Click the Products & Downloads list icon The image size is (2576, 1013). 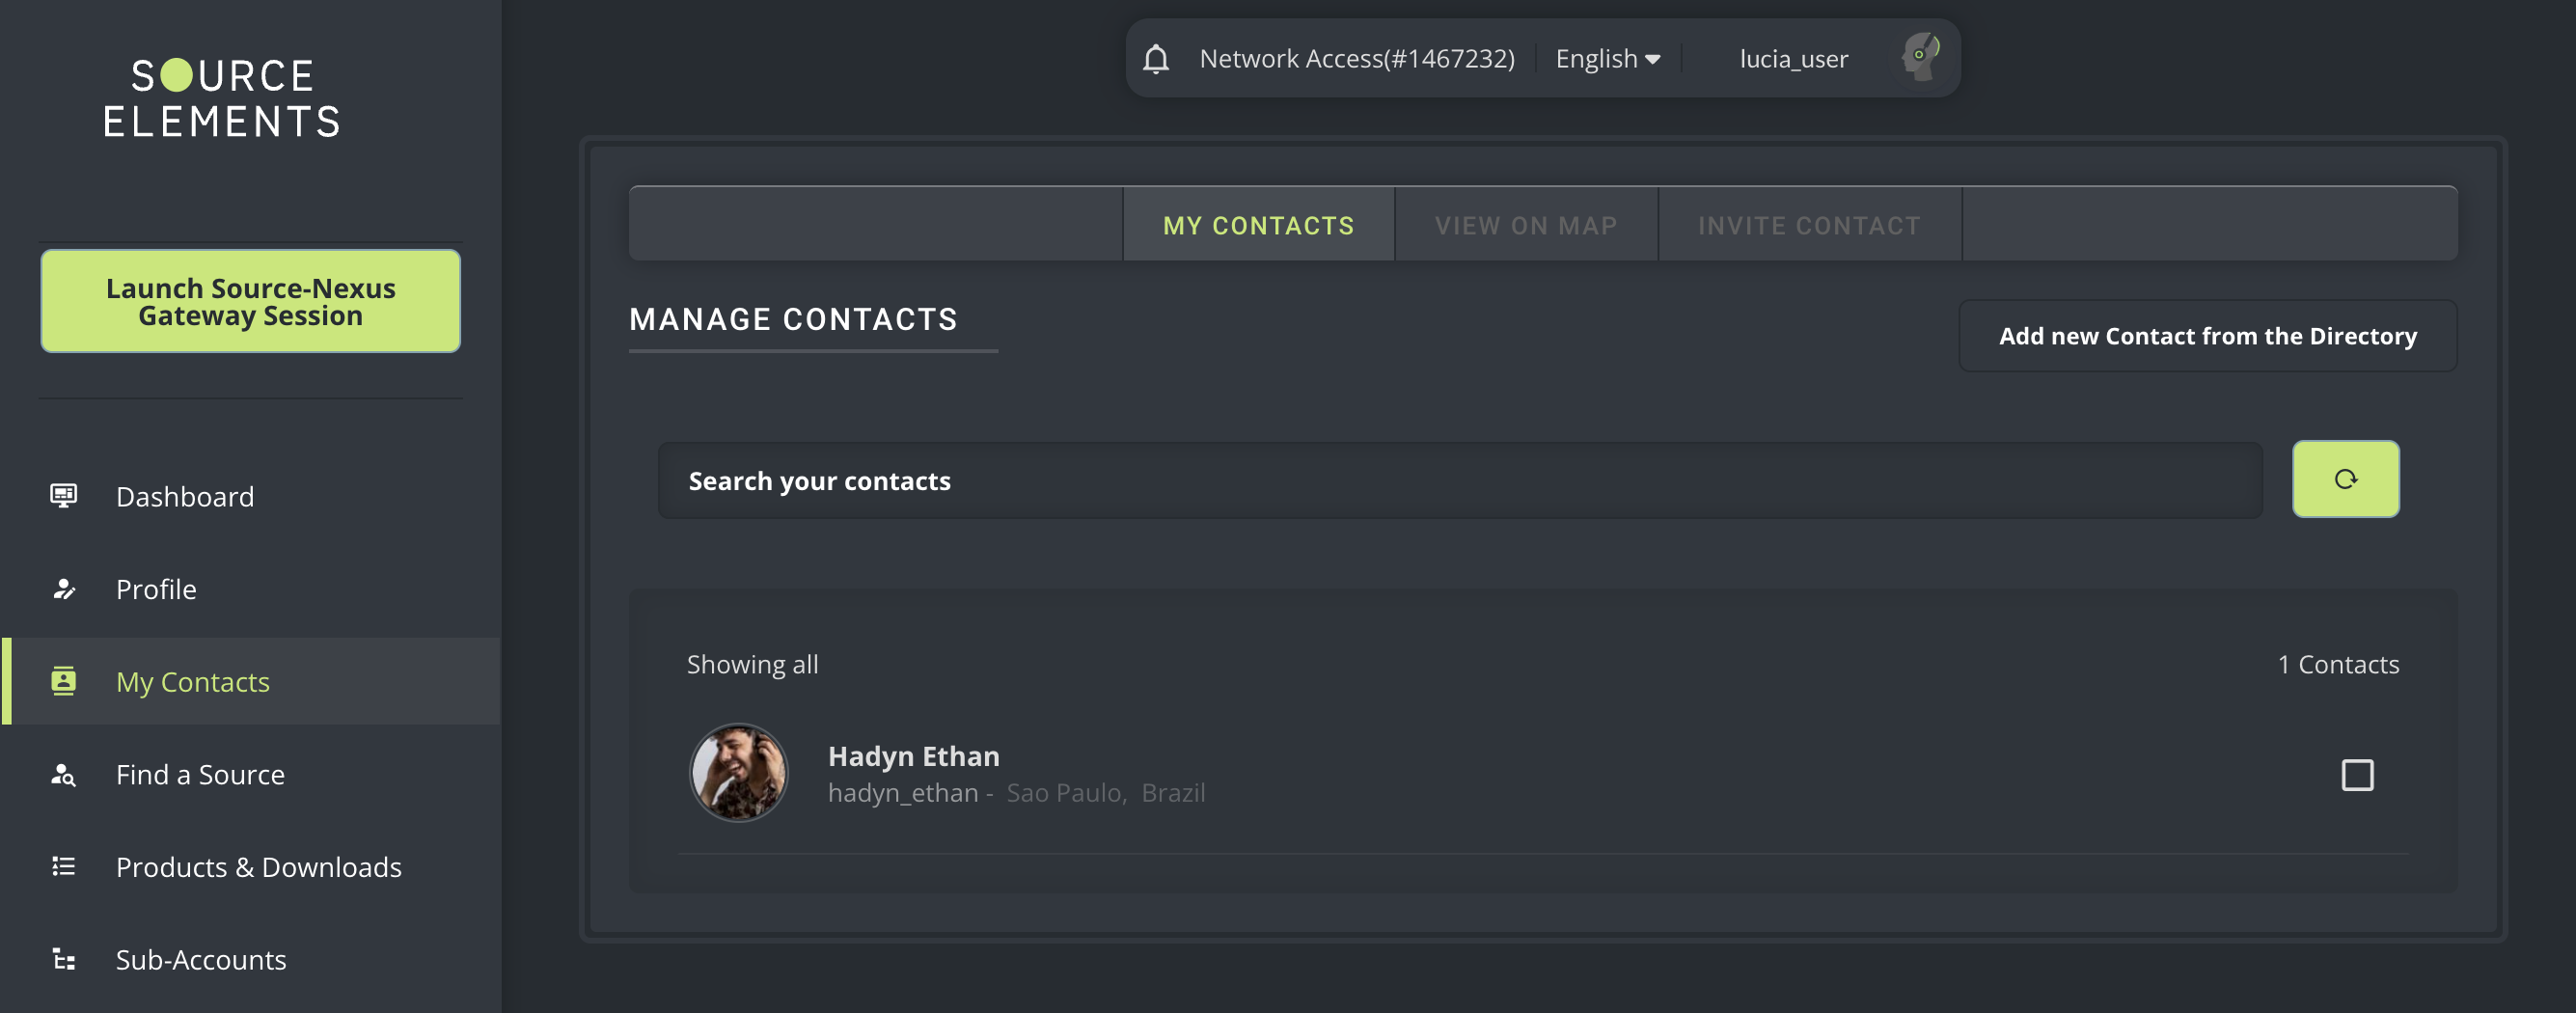[x=64, y=866]
